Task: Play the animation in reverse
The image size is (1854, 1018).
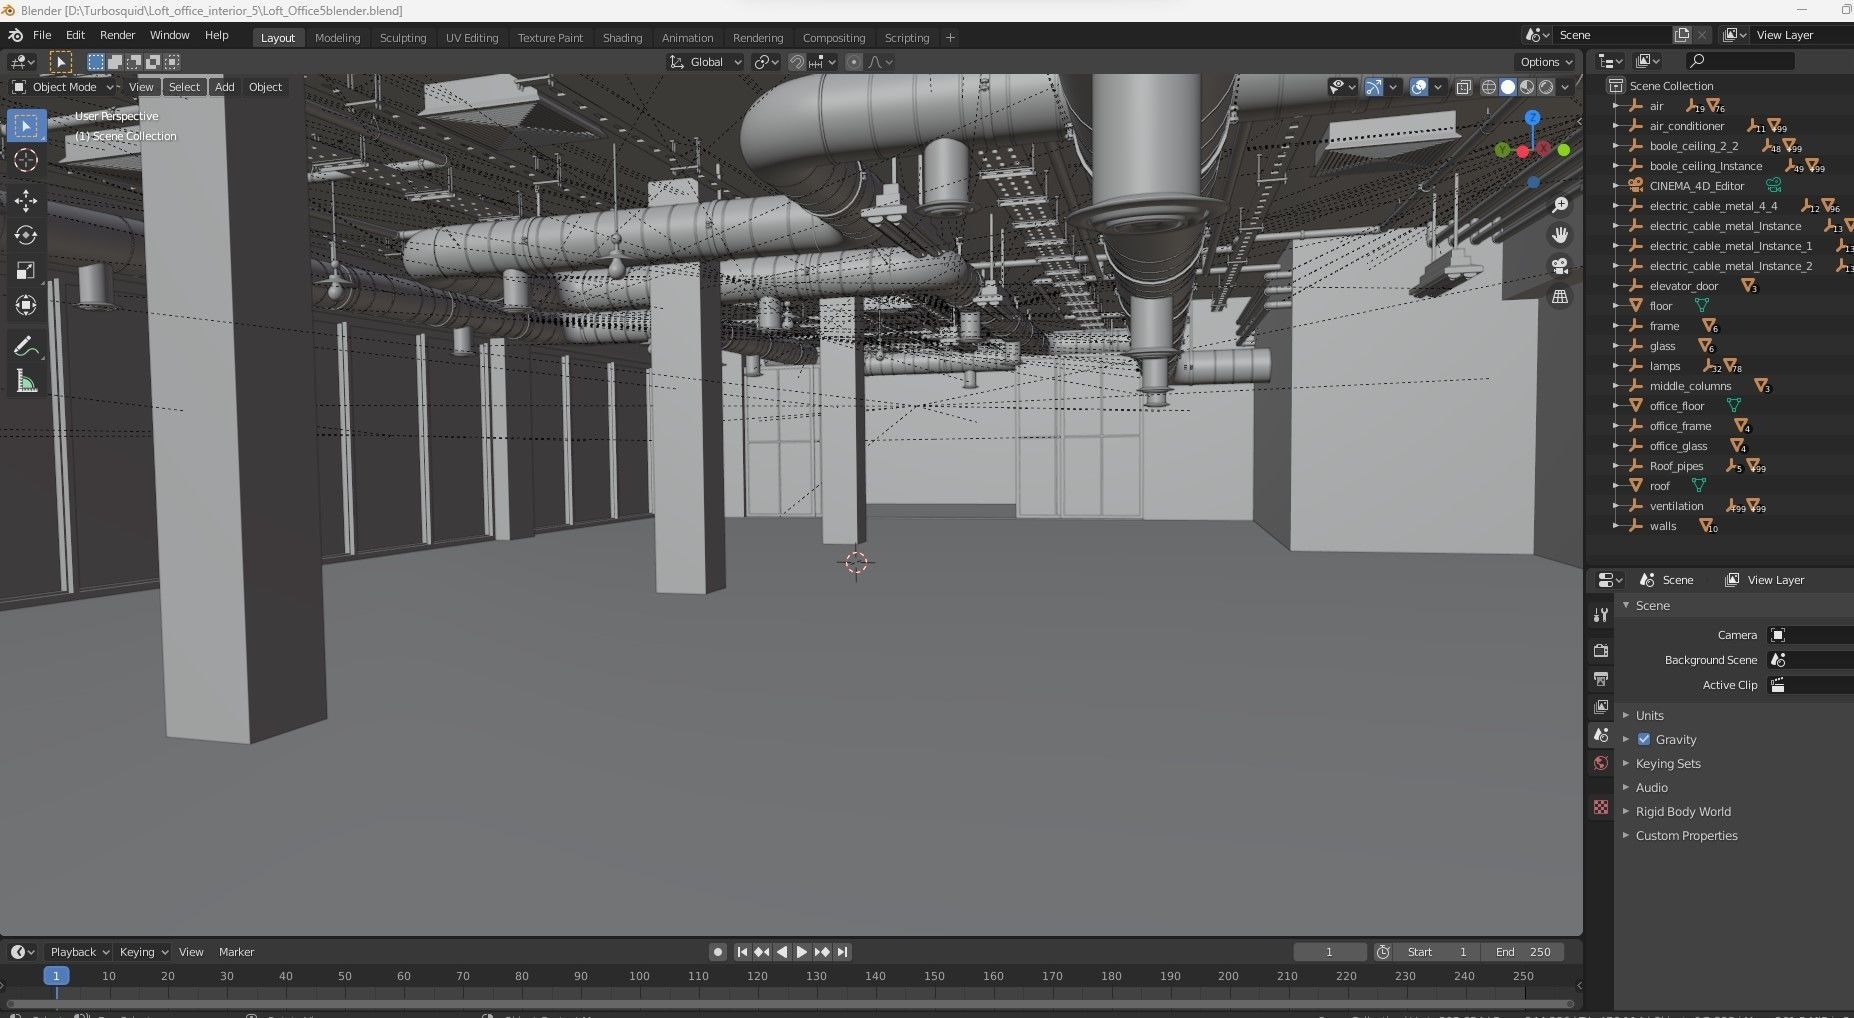Action: coord(782,952)
